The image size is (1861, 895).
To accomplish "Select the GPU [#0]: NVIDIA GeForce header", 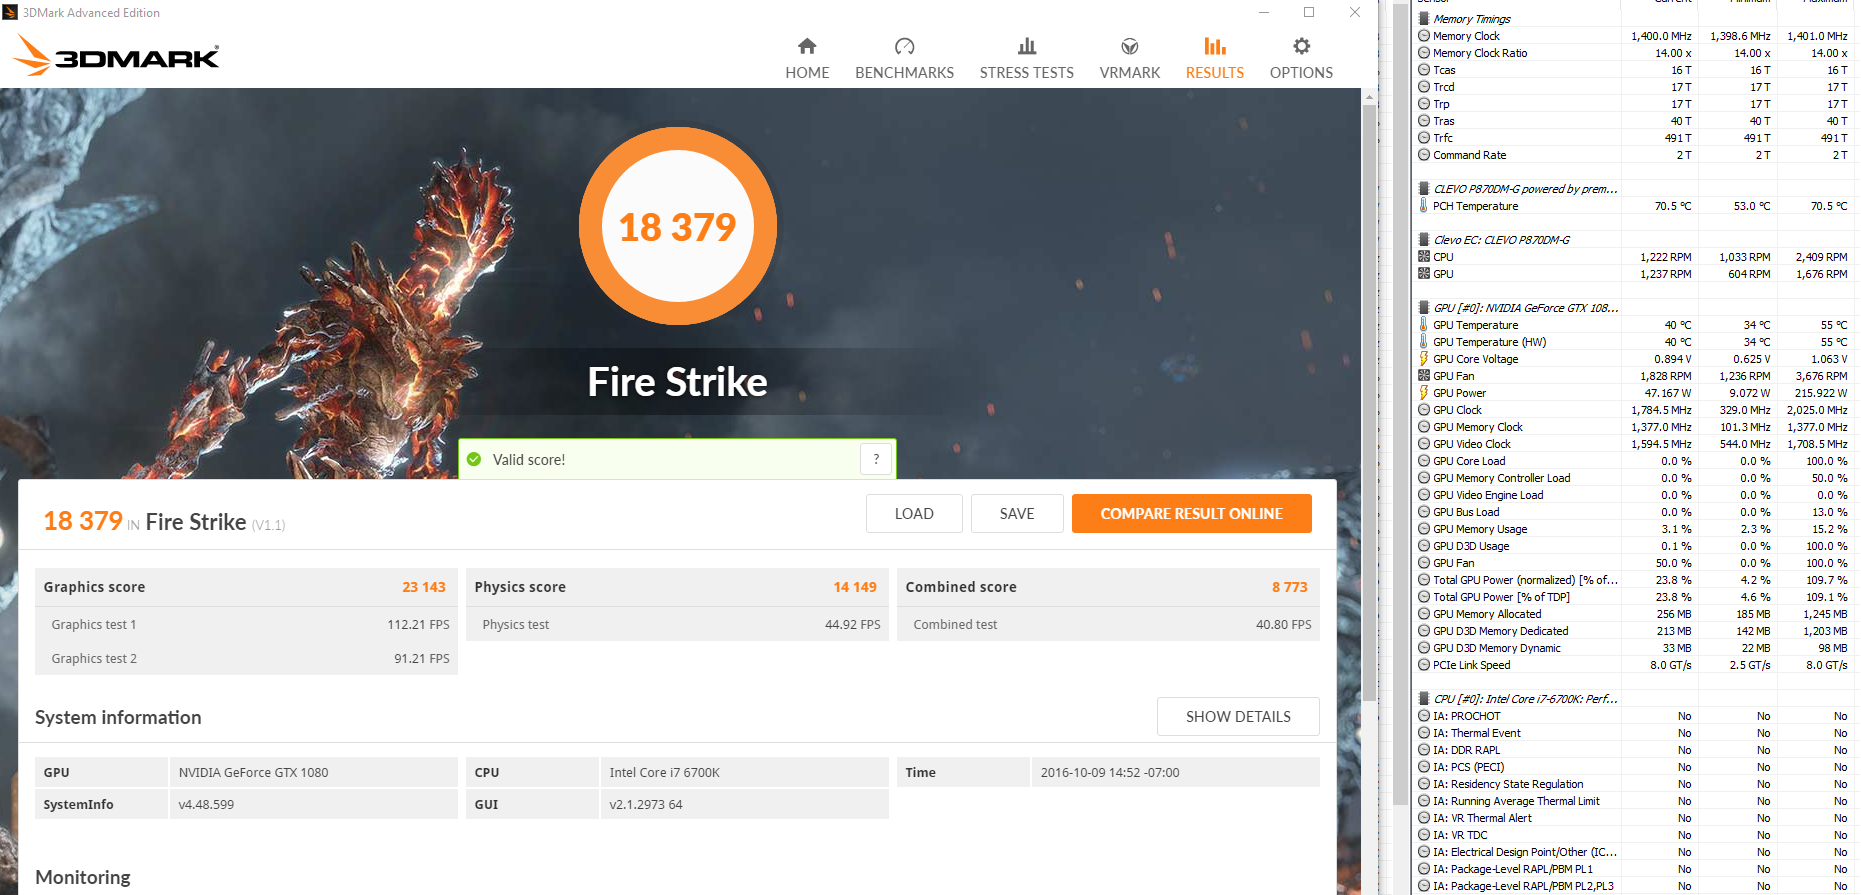I will pyautogui.click(x=1525, y=308).
